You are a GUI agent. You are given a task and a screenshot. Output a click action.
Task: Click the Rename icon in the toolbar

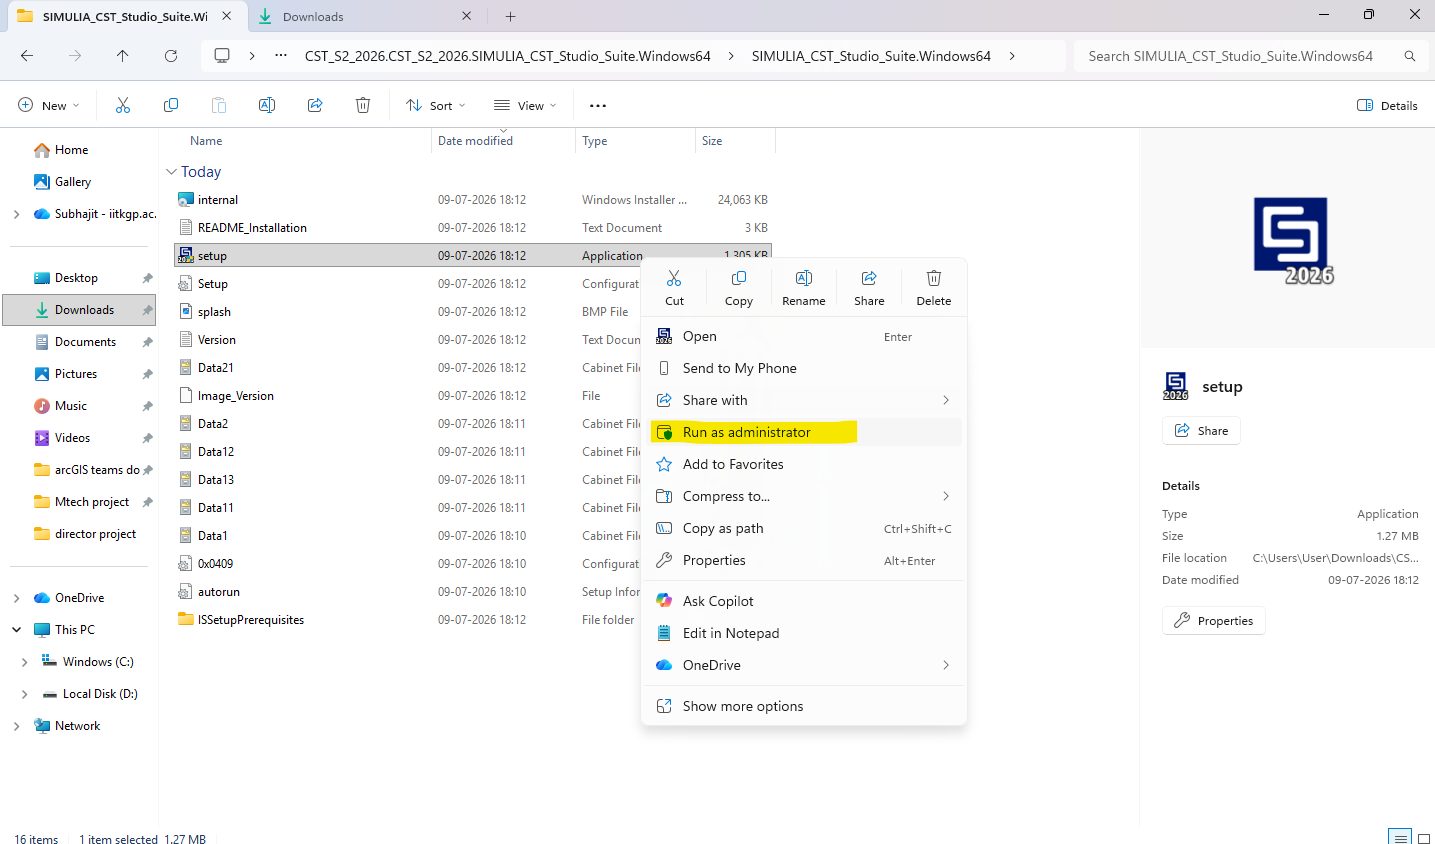coord(267,105)
